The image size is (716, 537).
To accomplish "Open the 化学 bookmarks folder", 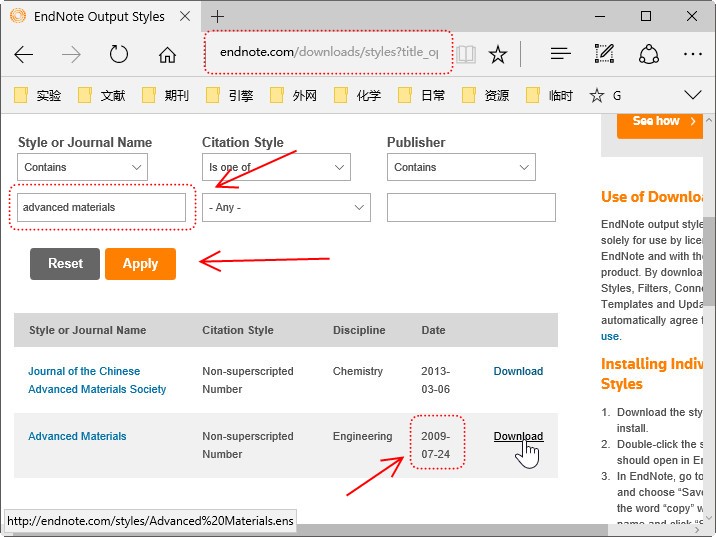I will pos(358,96).
